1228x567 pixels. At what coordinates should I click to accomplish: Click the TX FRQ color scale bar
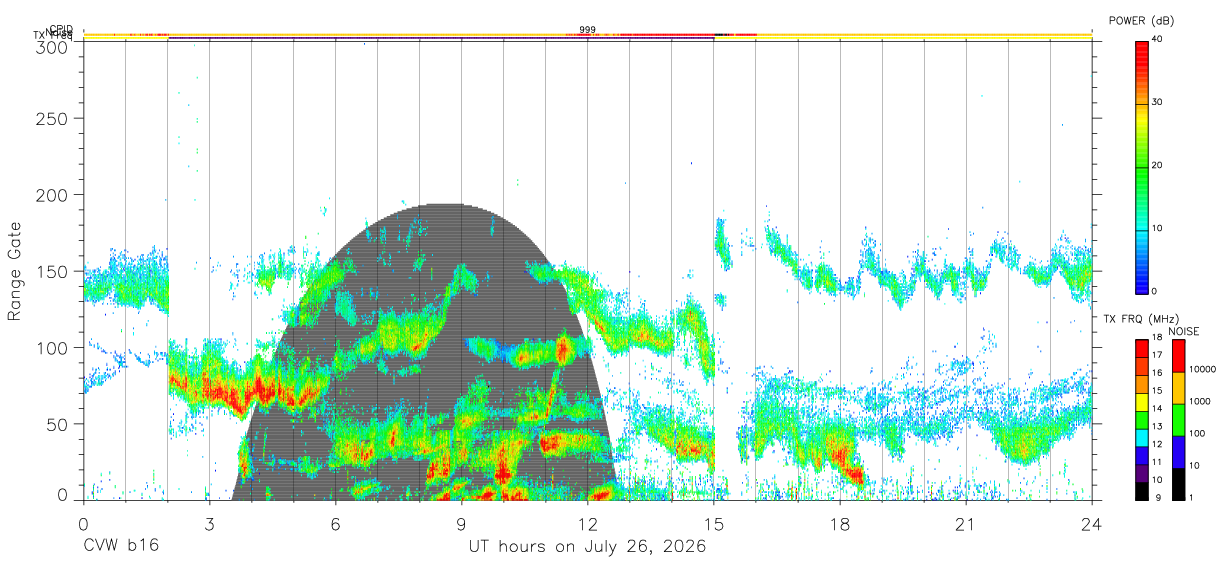coord(1142,419)
